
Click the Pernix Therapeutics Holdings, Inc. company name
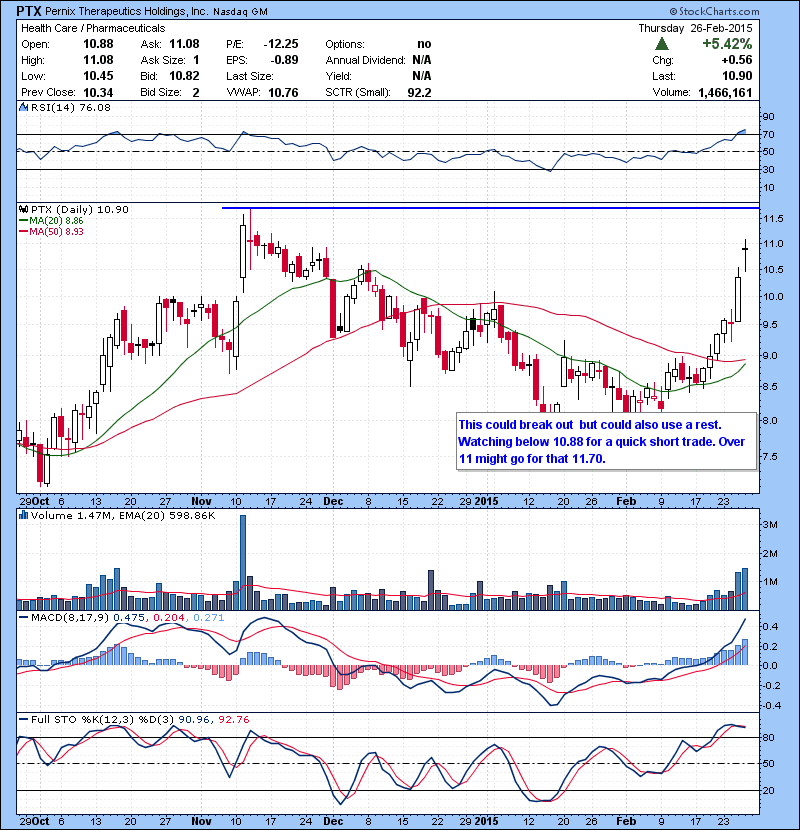coord(127,11)
